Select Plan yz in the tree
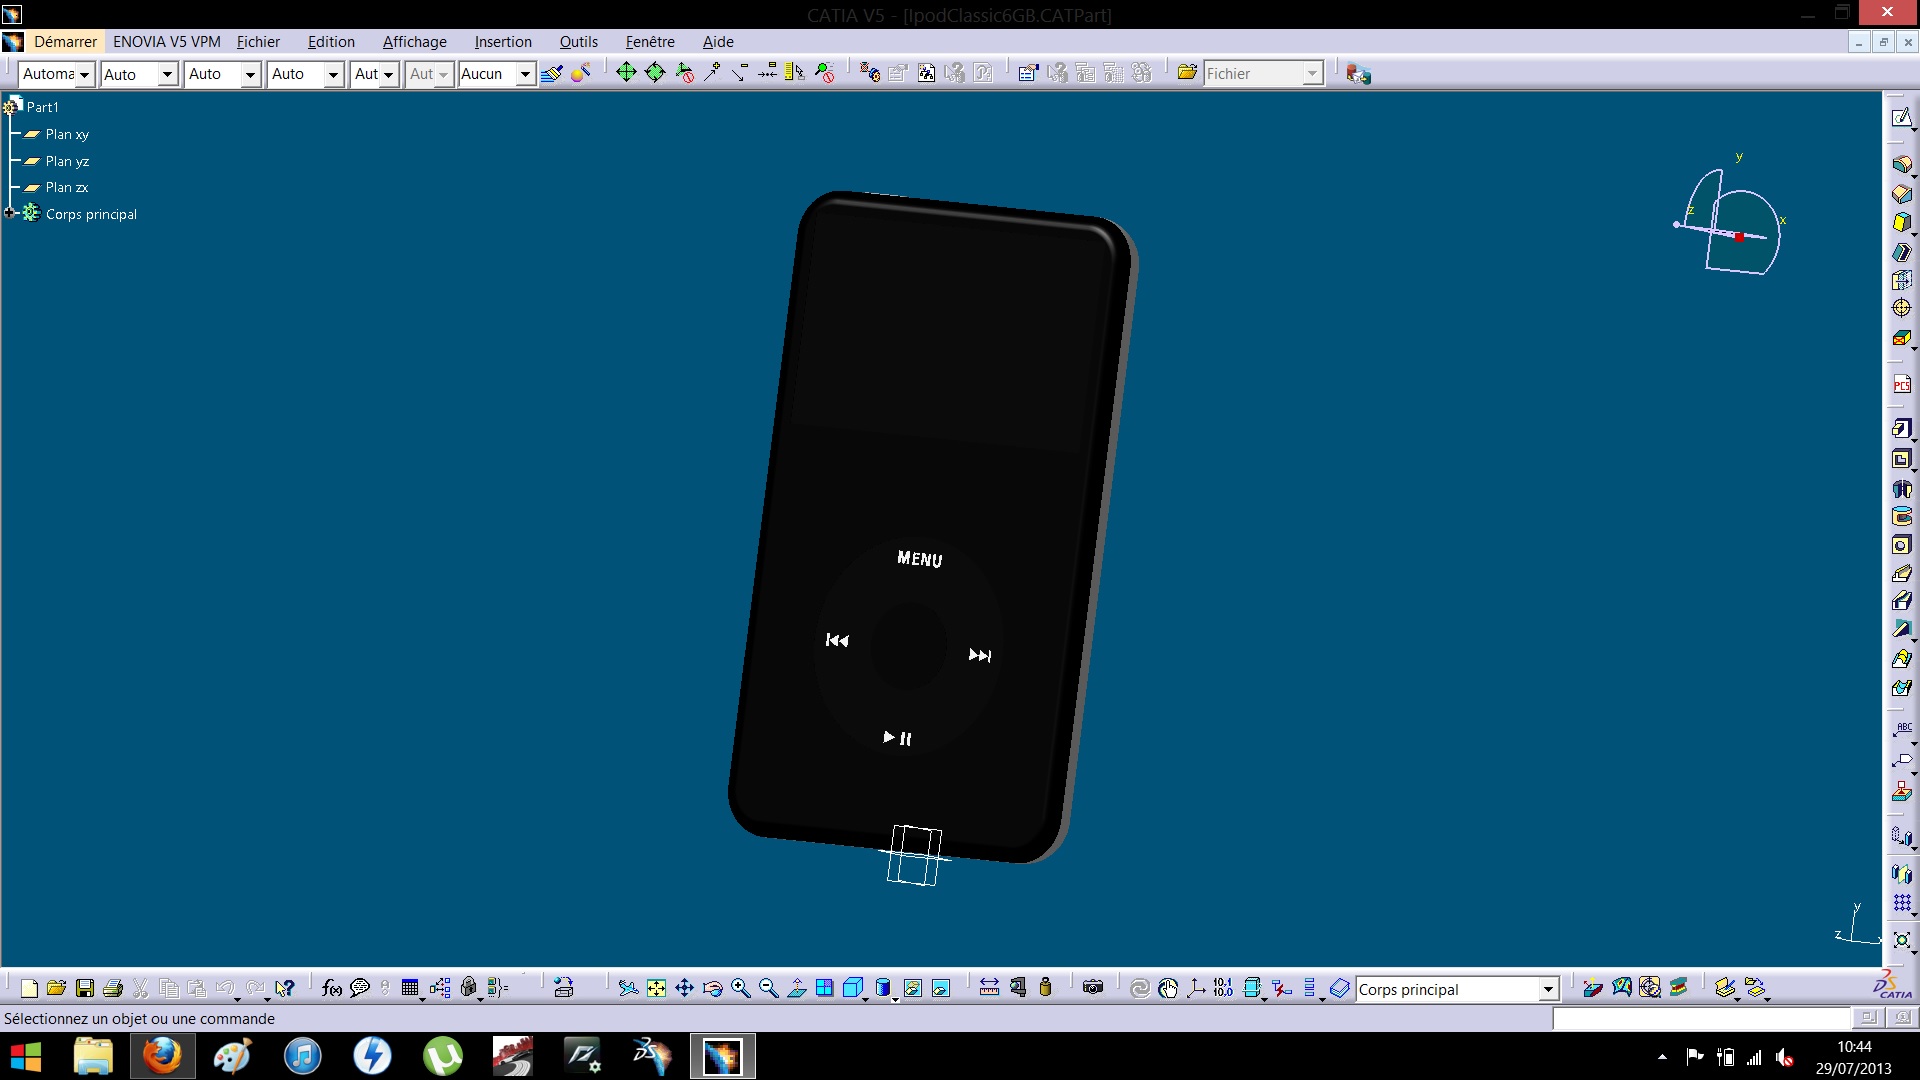1920x1080 pixels. pyautogui.click(x=67, y=161)
